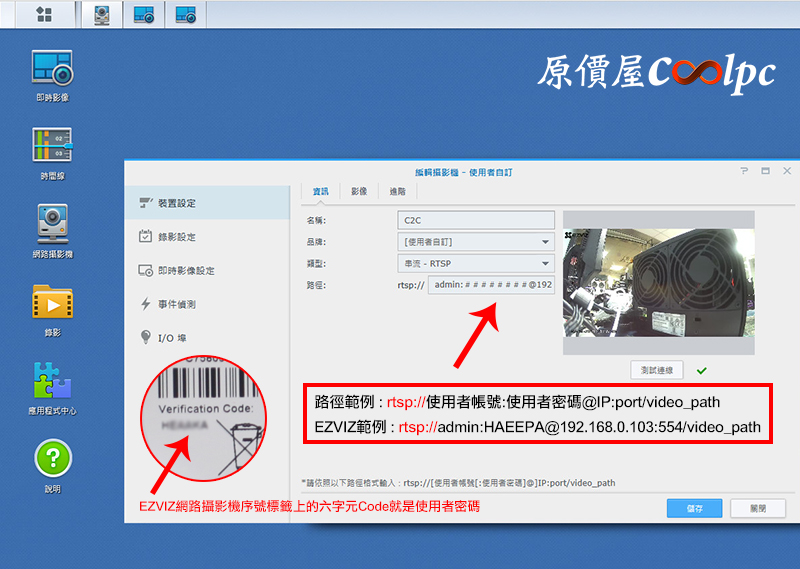The image size is (800, 569).
Task: Open the 類型 type dropdown showing 串流 - RTSP
Action: click(476, 264)
